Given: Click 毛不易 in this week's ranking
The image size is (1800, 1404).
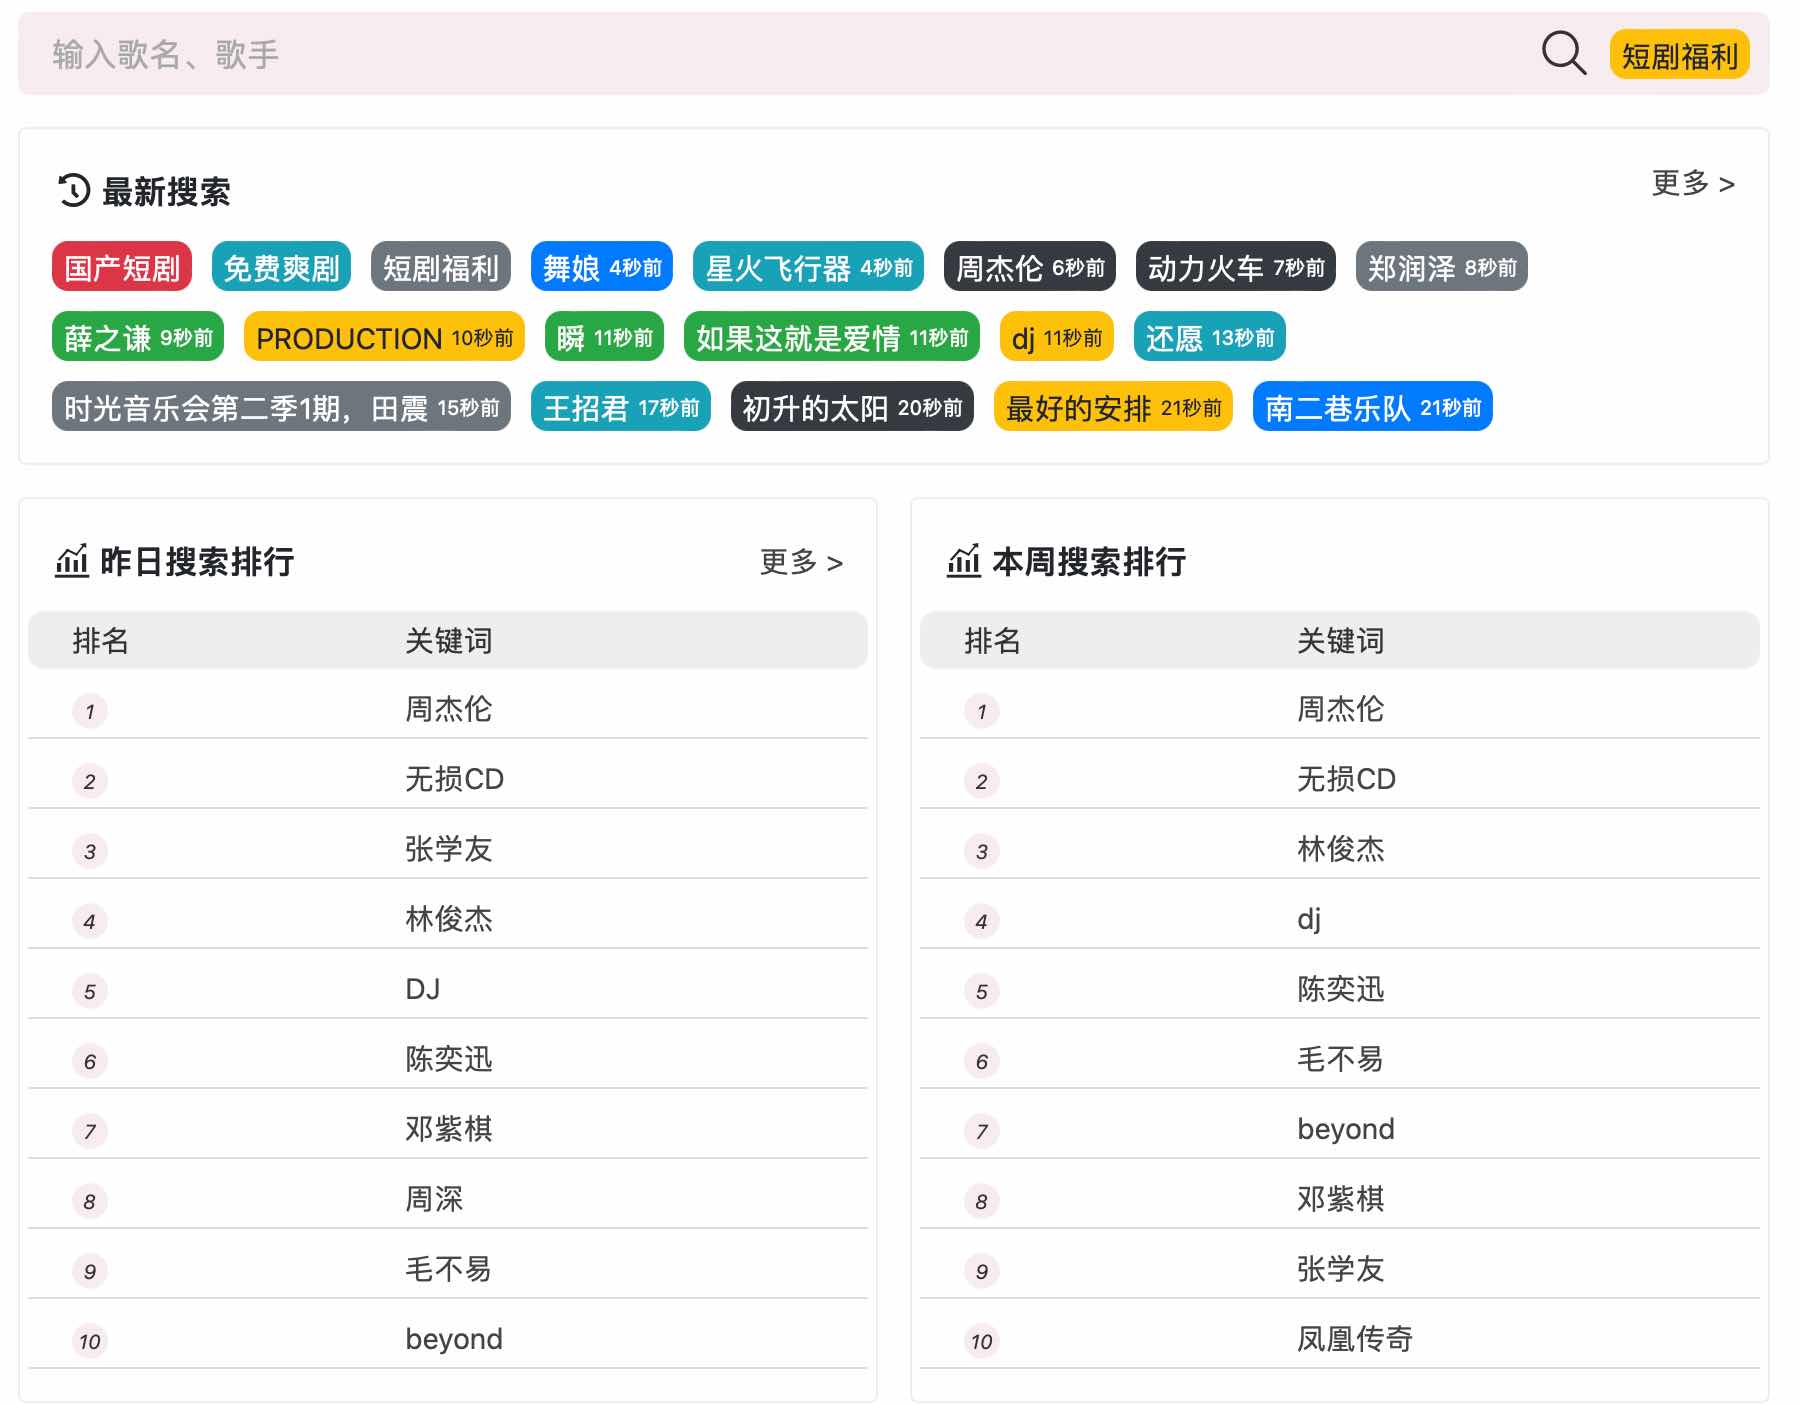Looking at the screenshot, I should coord(1340,1059).
